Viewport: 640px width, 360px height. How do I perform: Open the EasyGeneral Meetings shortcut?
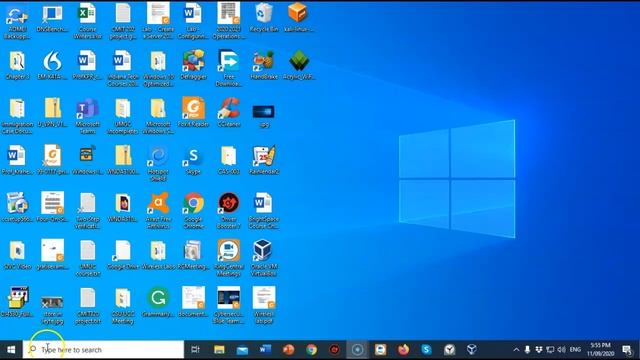[x=229, y=258]
